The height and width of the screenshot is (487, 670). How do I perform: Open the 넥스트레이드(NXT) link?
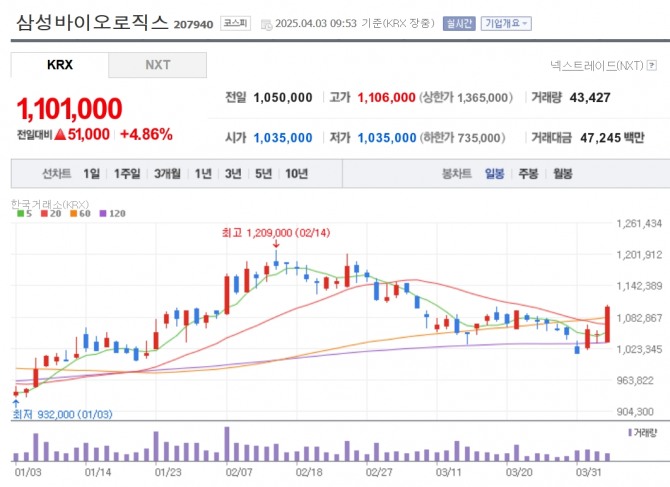597,65
